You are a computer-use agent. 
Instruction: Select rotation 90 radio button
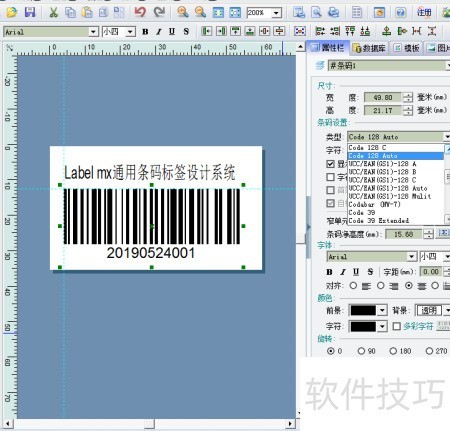[361, 351]
